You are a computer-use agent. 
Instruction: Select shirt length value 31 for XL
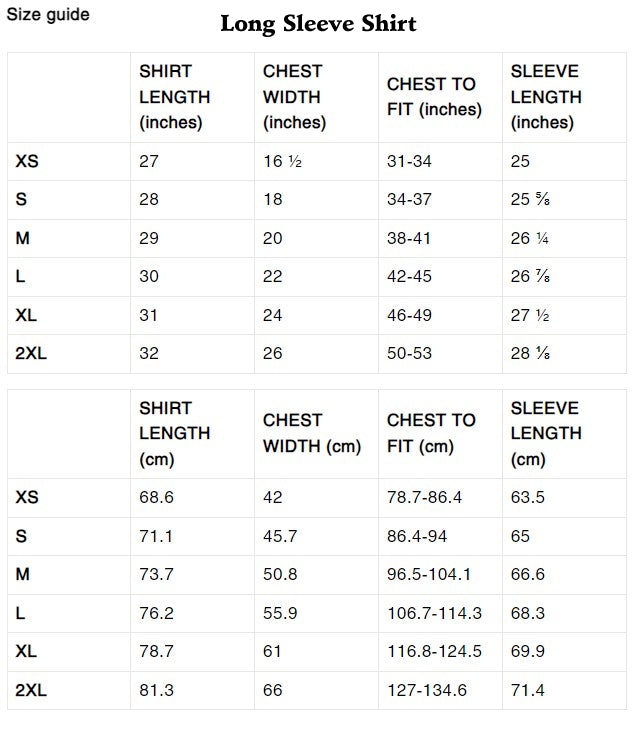(x=149, y=315)
